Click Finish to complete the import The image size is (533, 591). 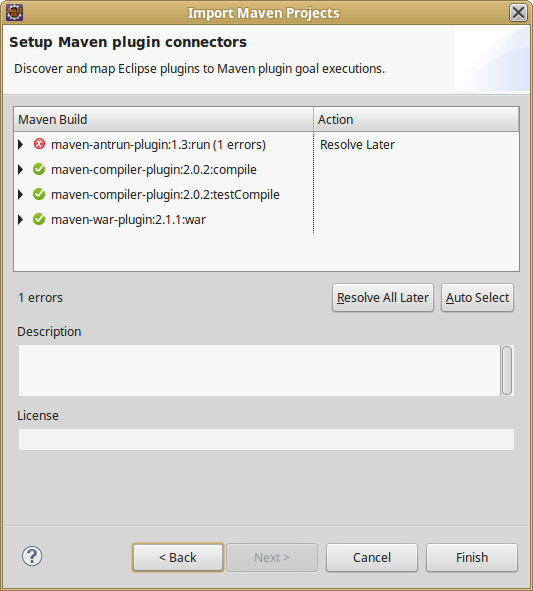click(x=472, y=557)
